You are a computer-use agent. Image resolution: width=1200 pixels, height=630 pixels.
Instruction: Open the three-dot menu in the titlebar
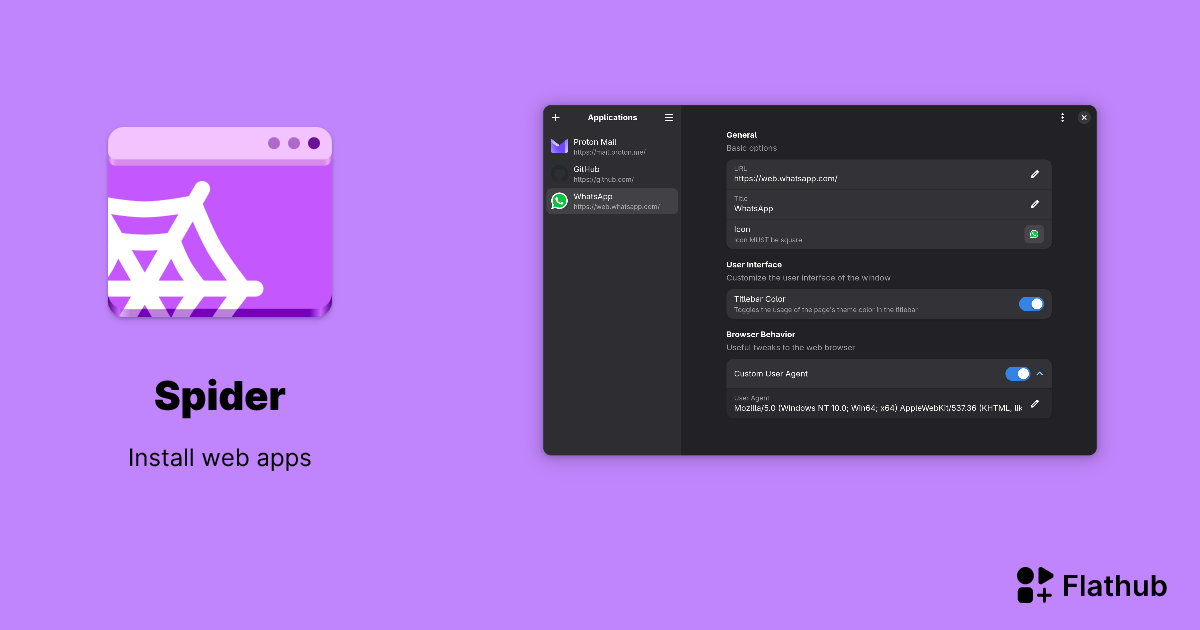pos(1062,117)
